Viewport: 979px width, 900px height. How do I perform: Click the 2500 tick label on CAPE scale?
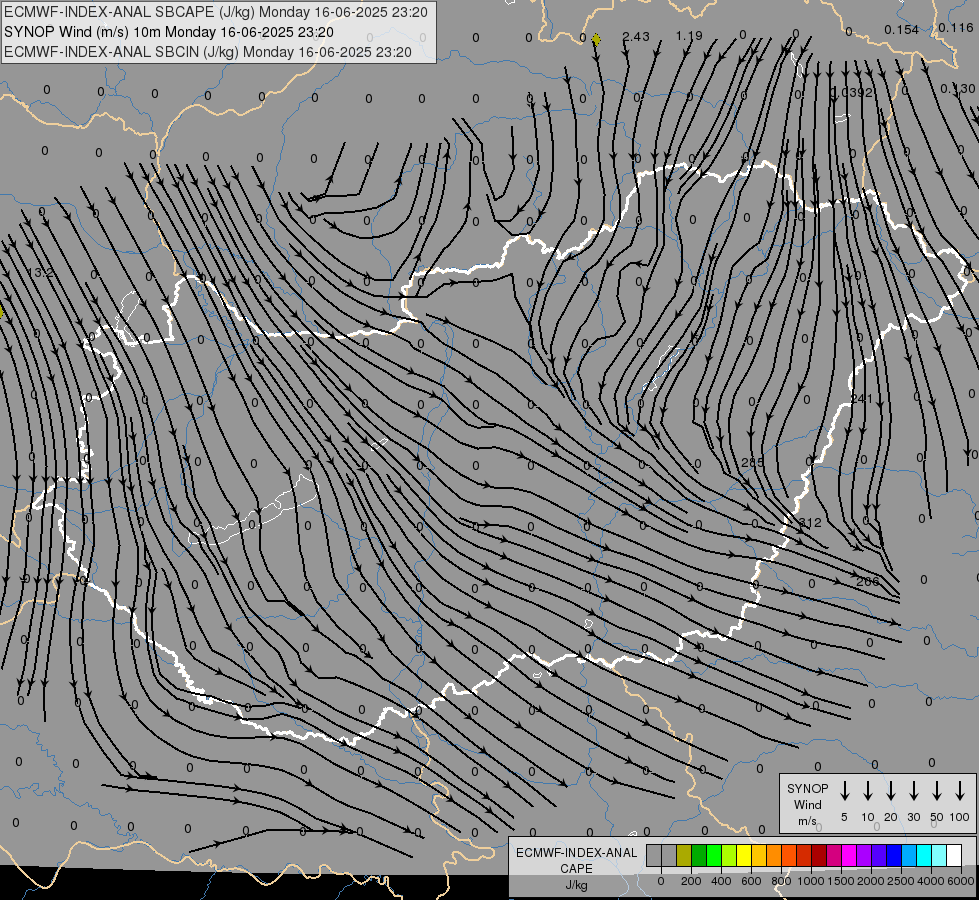[901, 881]
